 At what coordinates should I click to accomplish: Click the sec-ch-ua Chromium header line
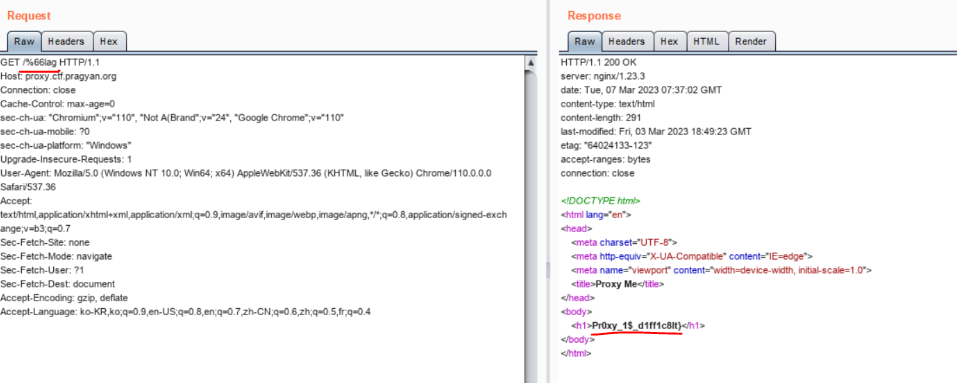point(172,118)
